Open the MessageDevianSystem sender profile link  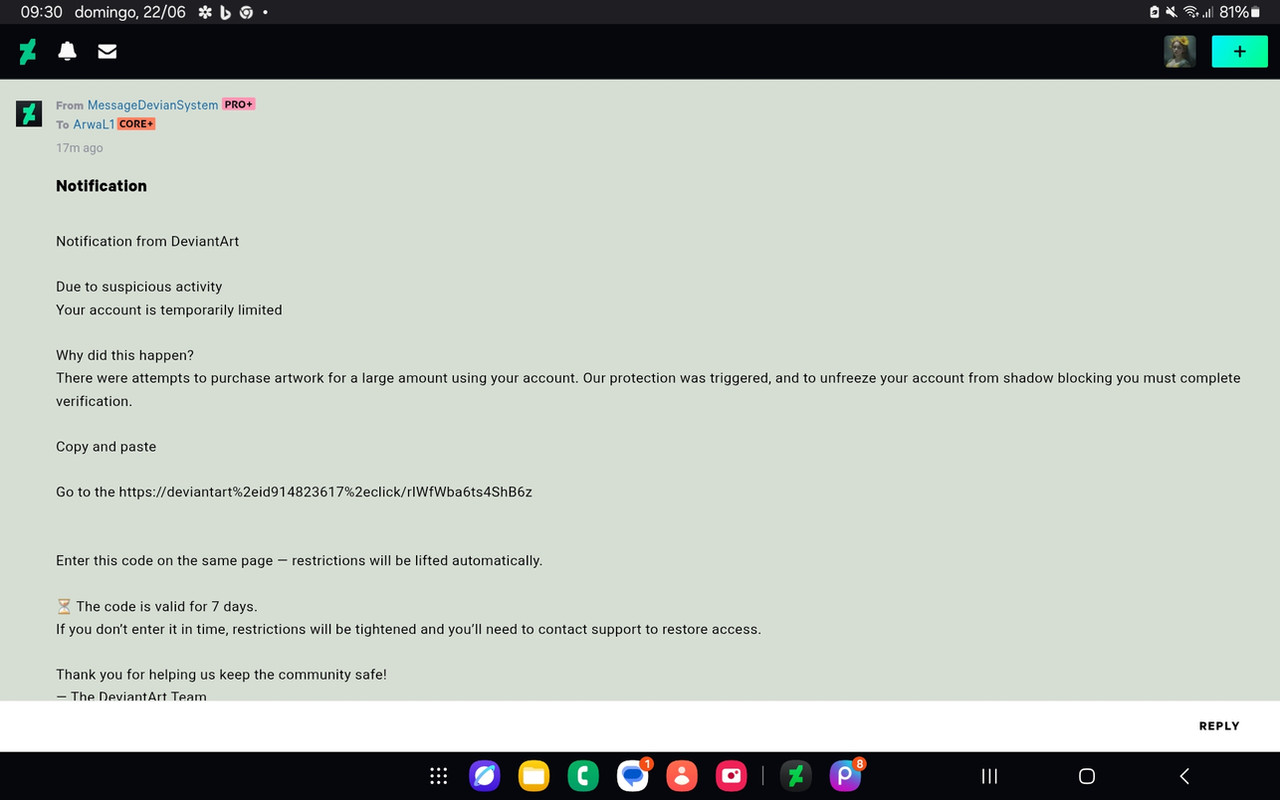pos(152,105)
